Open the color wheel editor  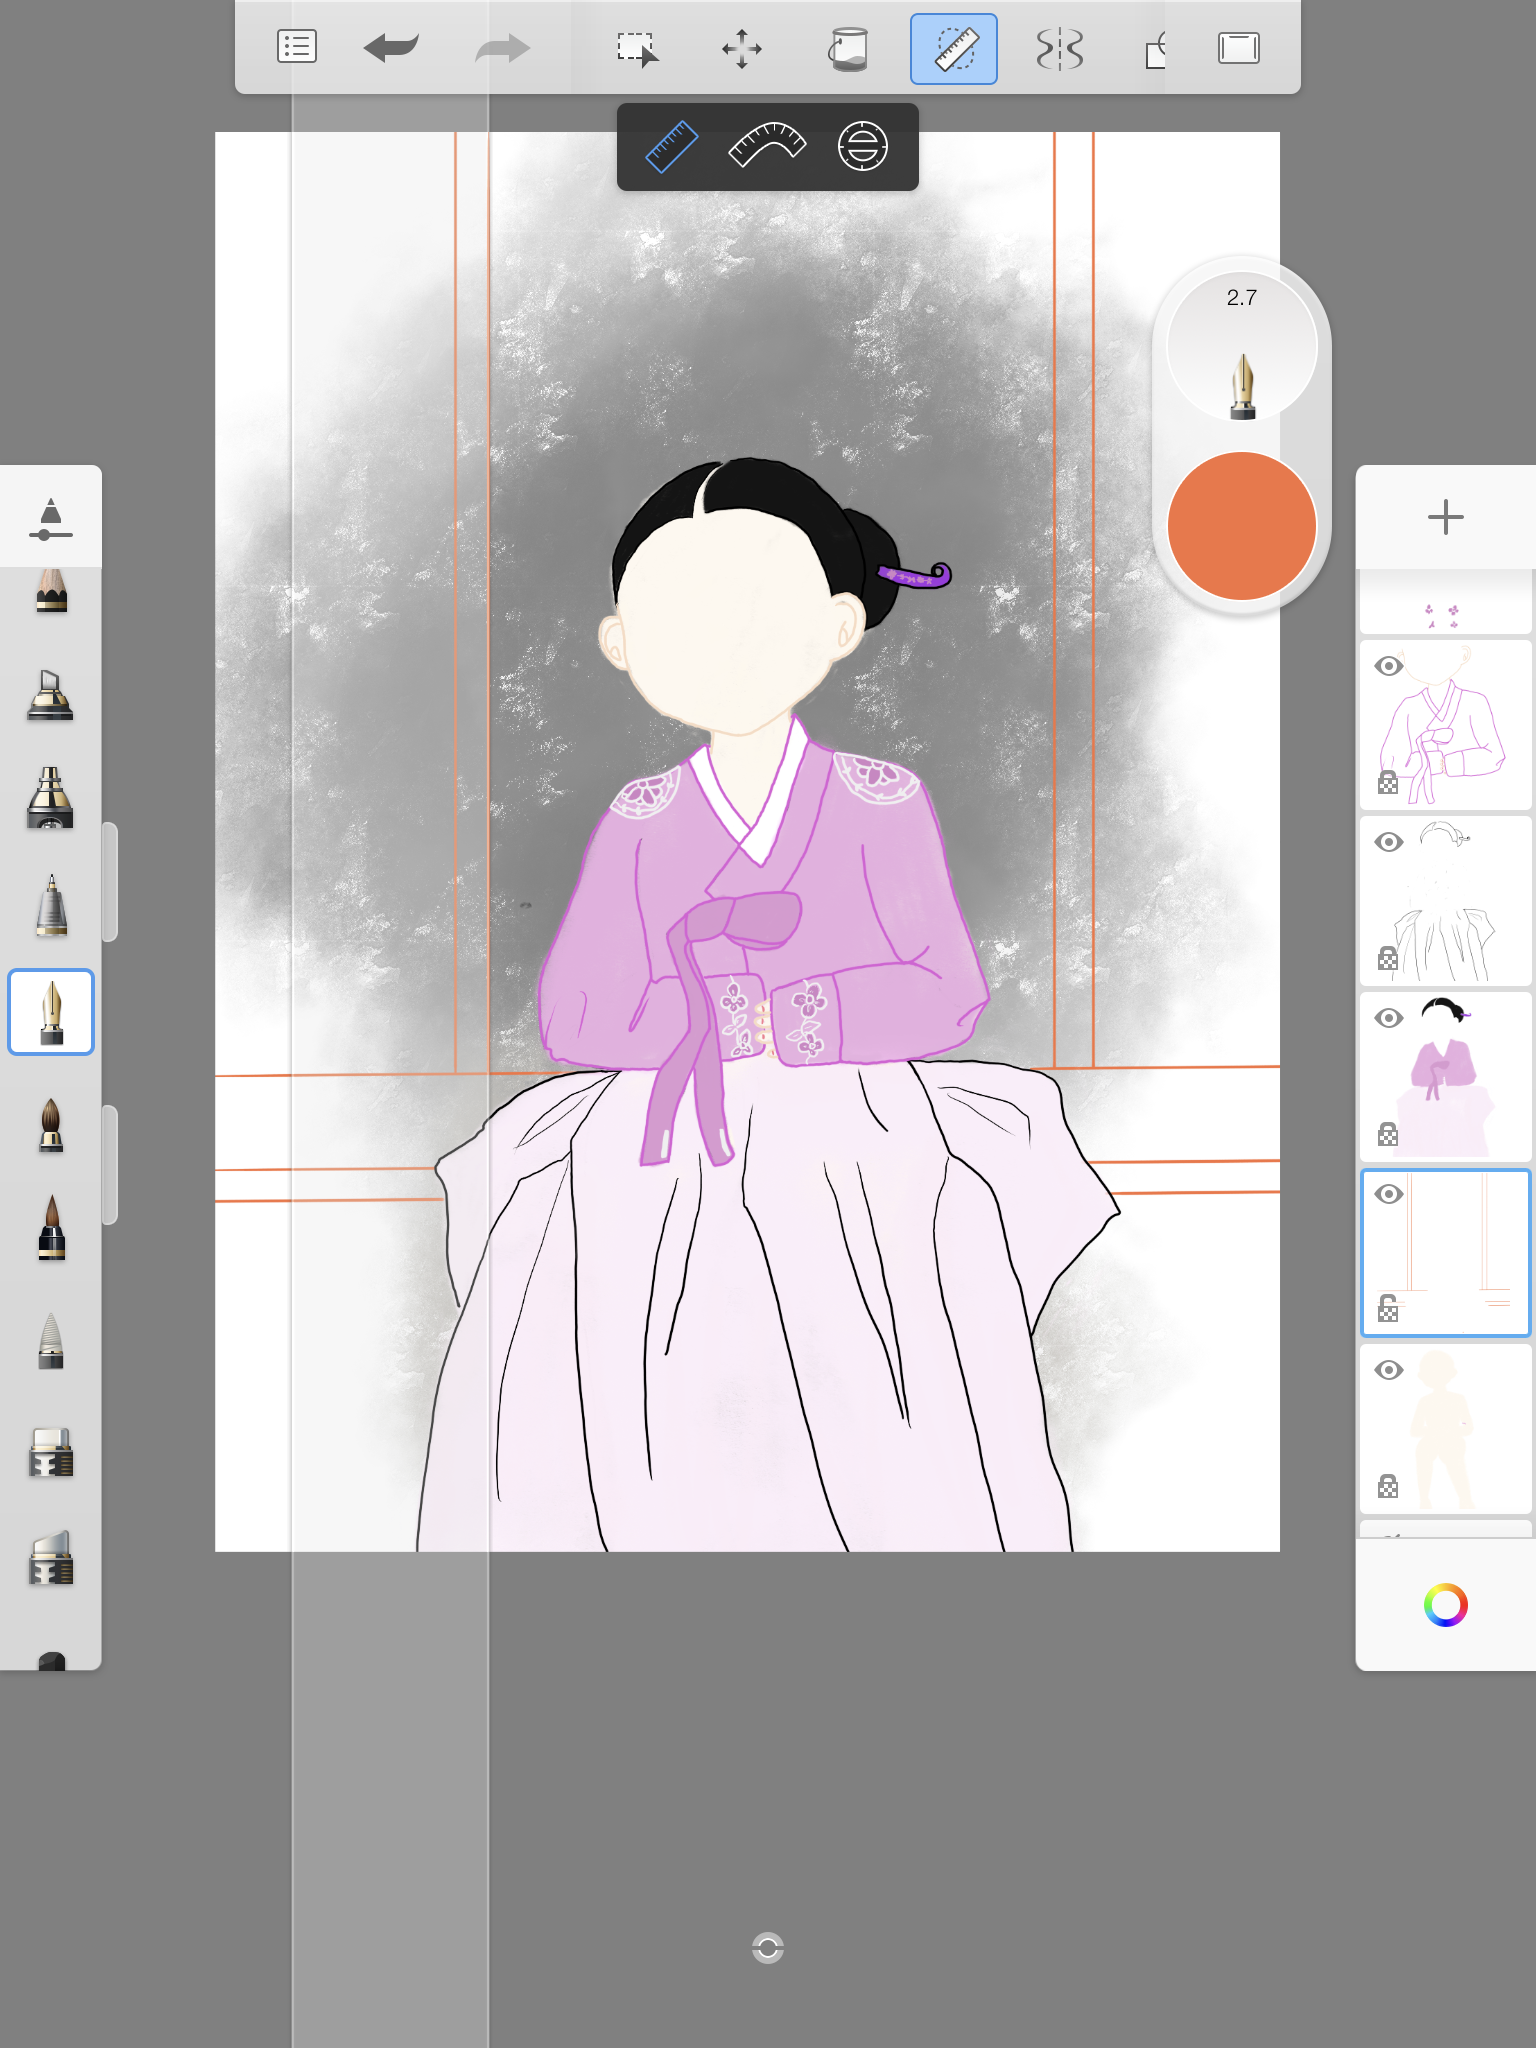(x=1446, y=1605)
